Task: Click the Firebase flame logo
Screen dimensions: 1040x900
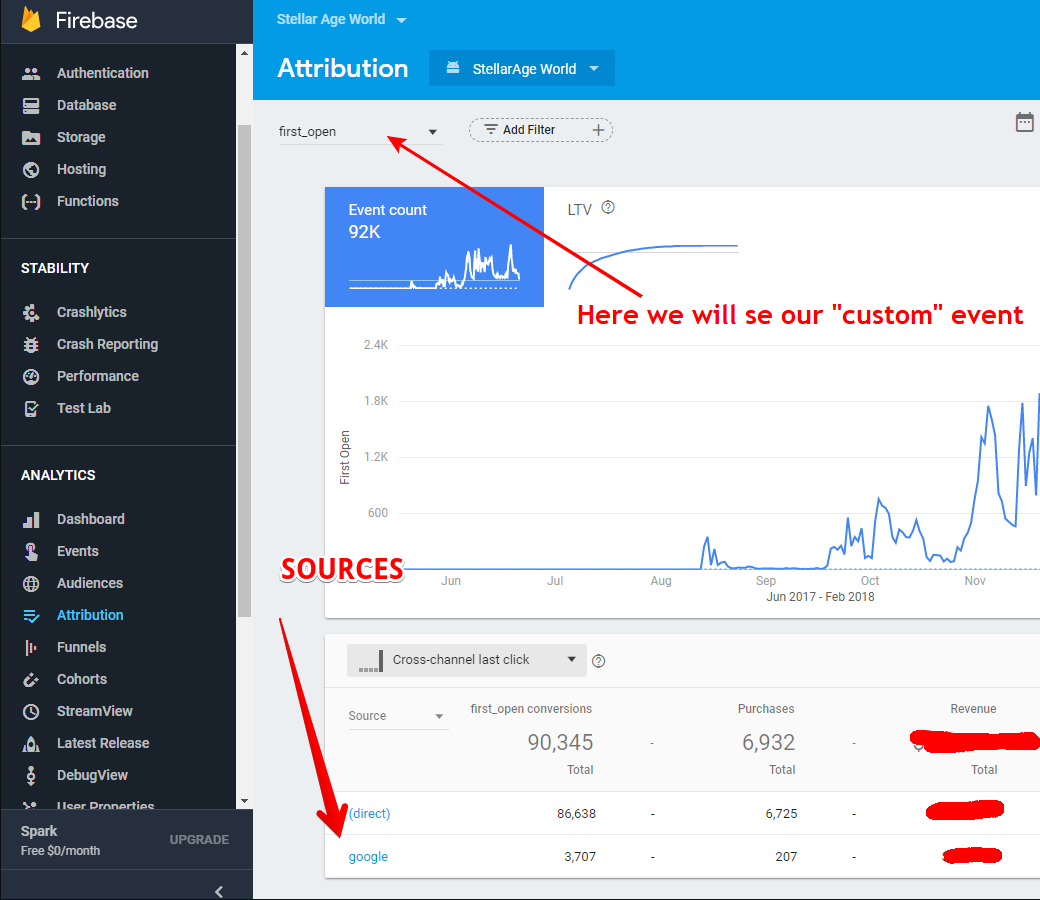Action: click(x=31, y=19)
